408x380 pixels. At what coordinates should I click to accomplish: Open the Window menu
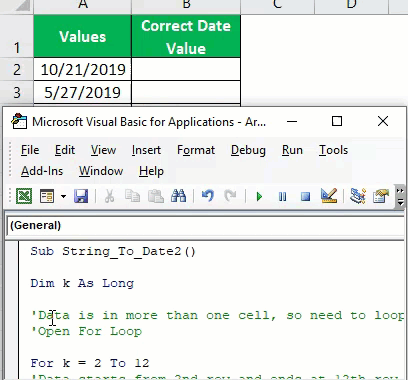pos(101,171)
